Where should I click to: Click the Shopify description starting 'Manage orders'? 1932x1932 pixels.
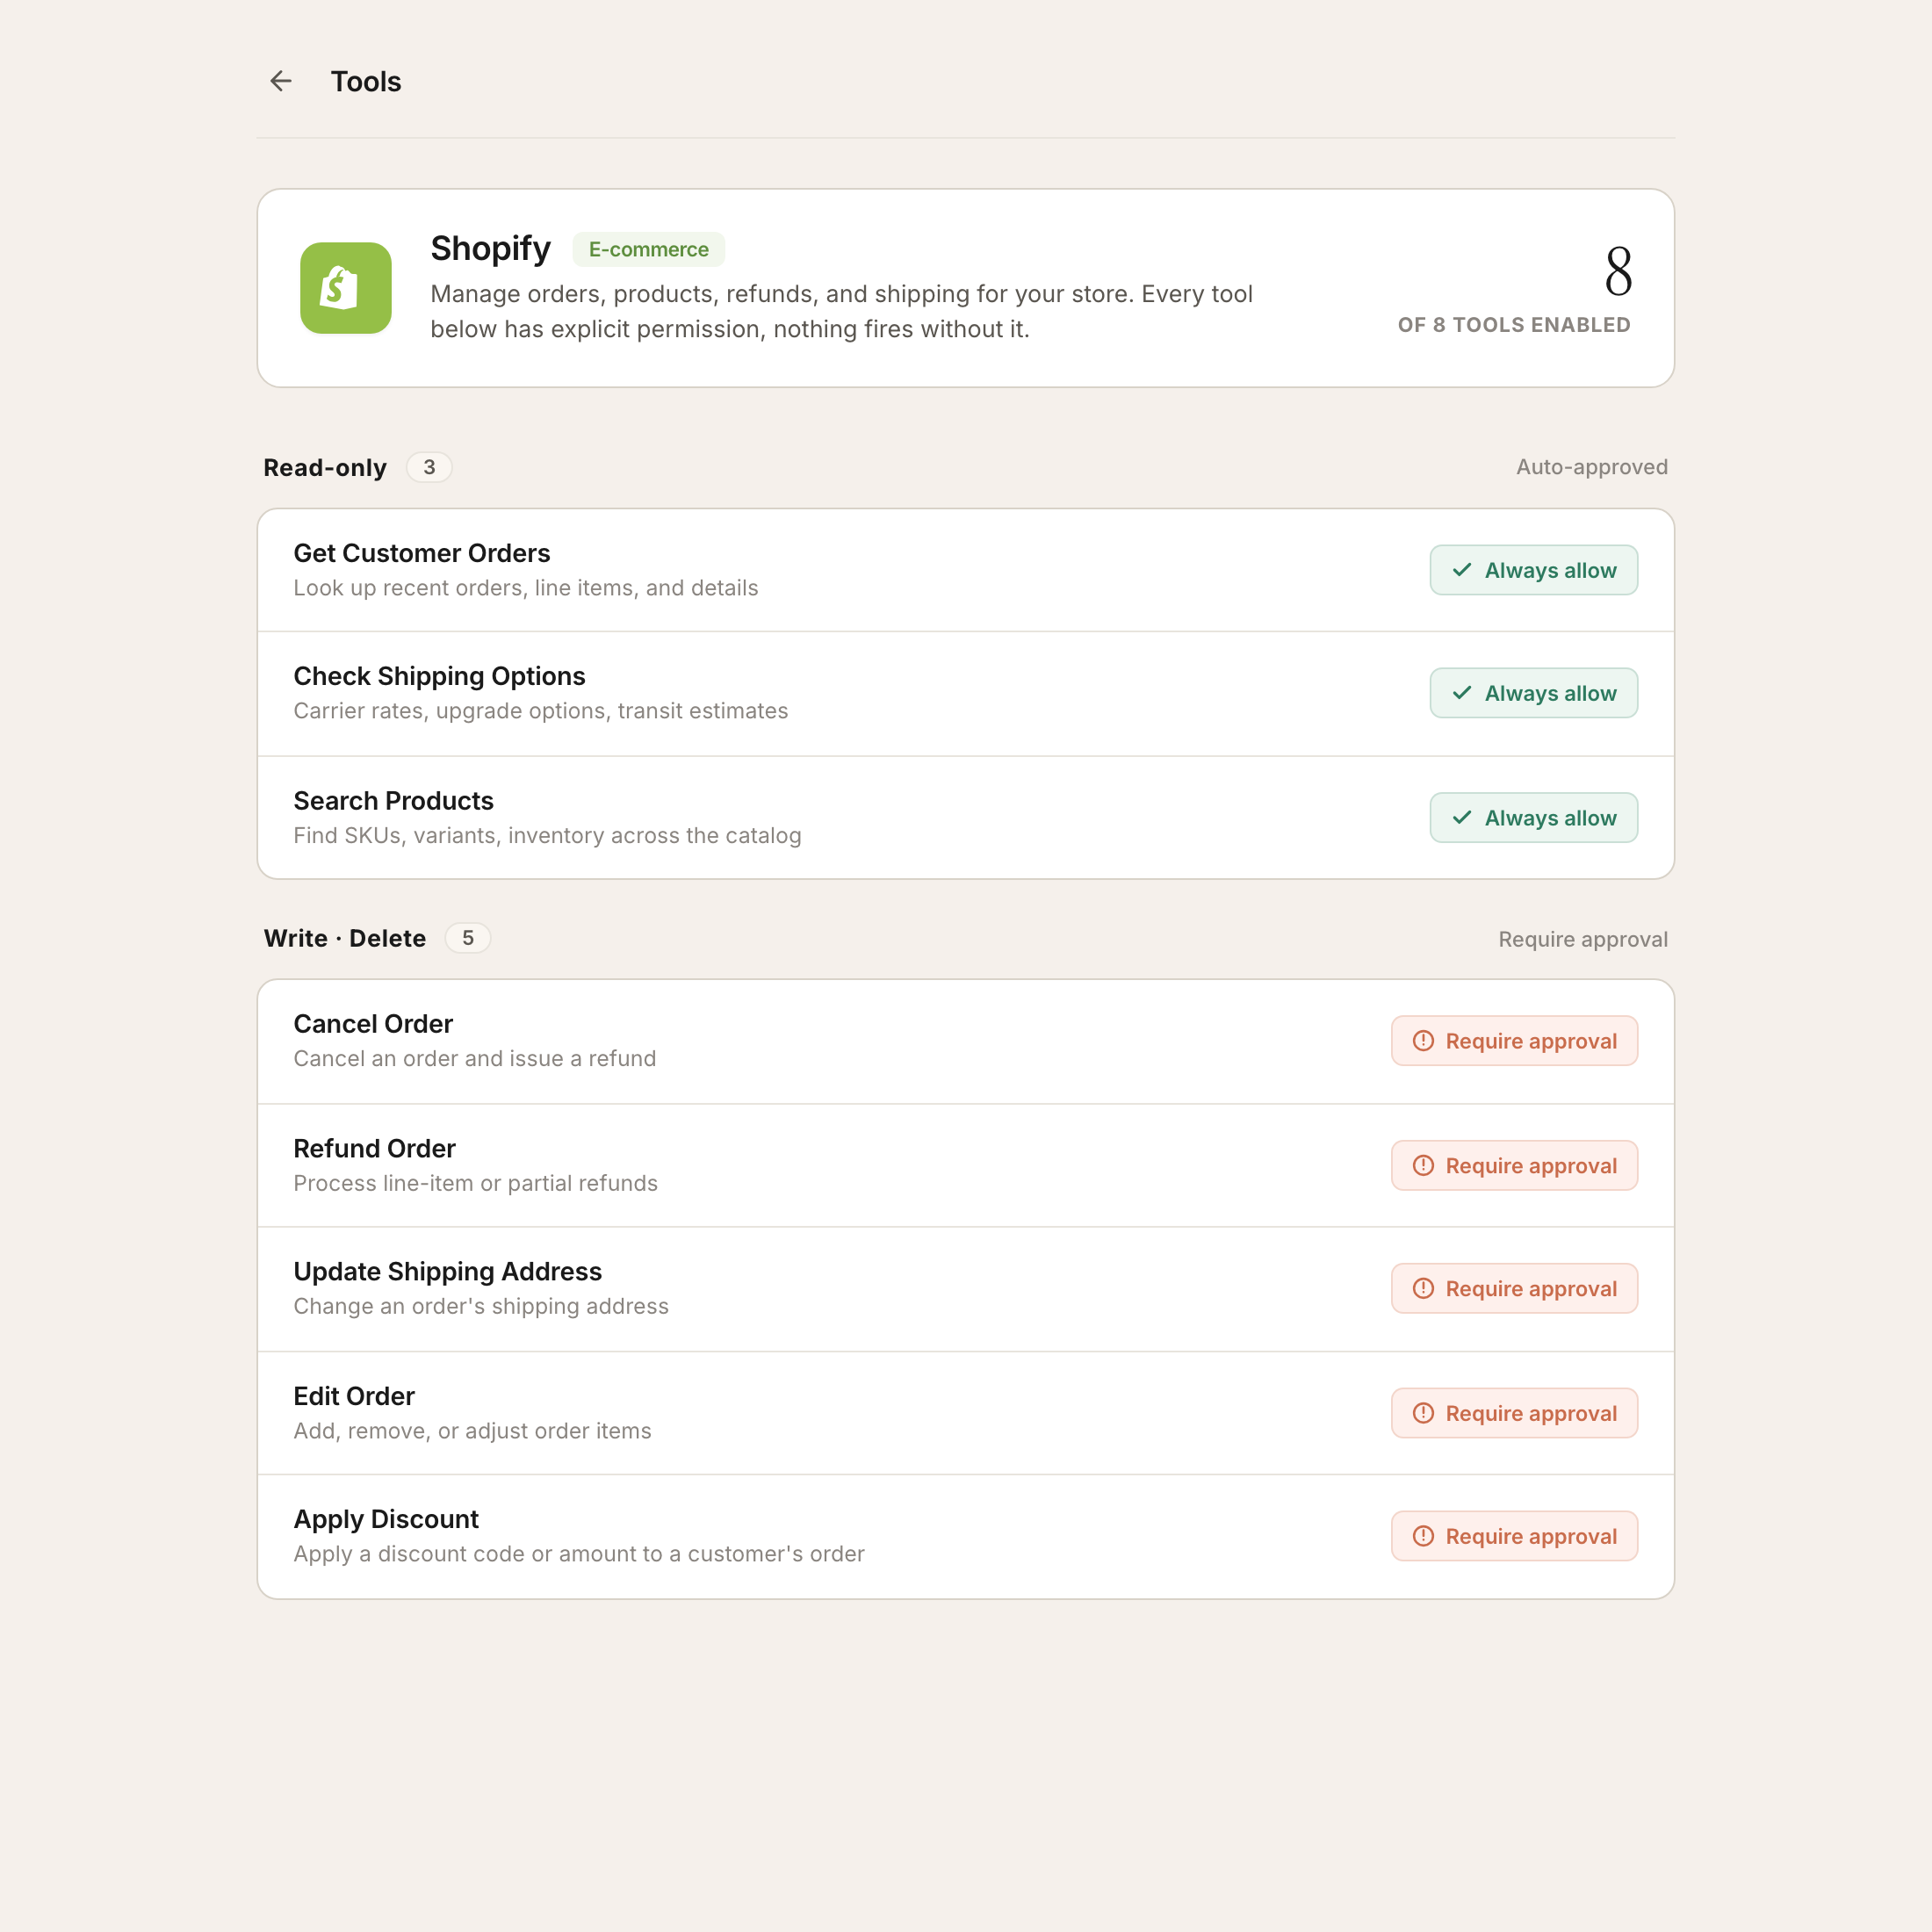pyautogui.click(x=841, y=311)
